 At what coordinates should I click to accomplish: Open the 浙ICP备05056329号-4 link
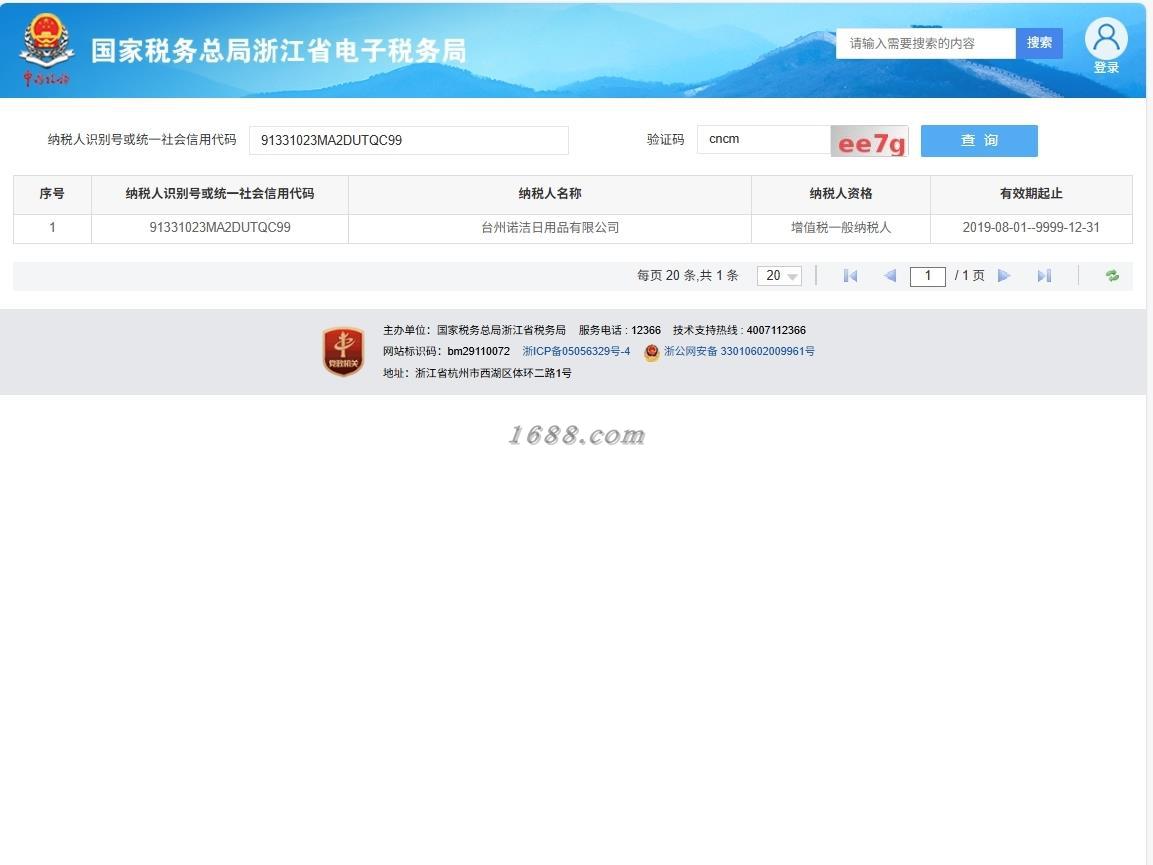tap(576, 352)
